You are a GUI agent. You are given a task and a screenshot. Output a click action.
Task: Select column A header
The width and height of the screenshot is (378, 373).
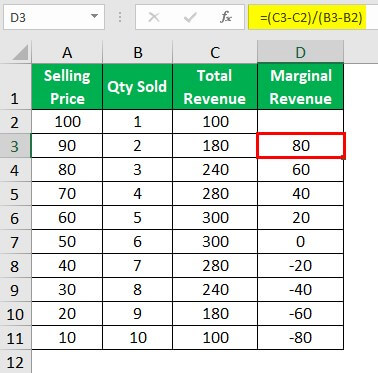(67, 52)
